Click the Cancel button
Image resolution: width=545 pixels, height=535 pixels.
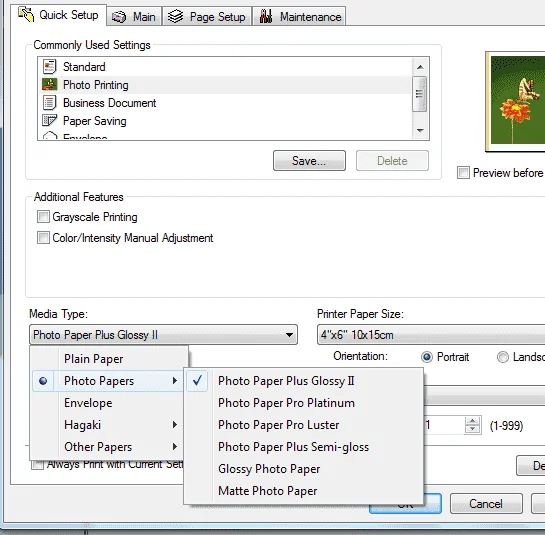point(486,503)
